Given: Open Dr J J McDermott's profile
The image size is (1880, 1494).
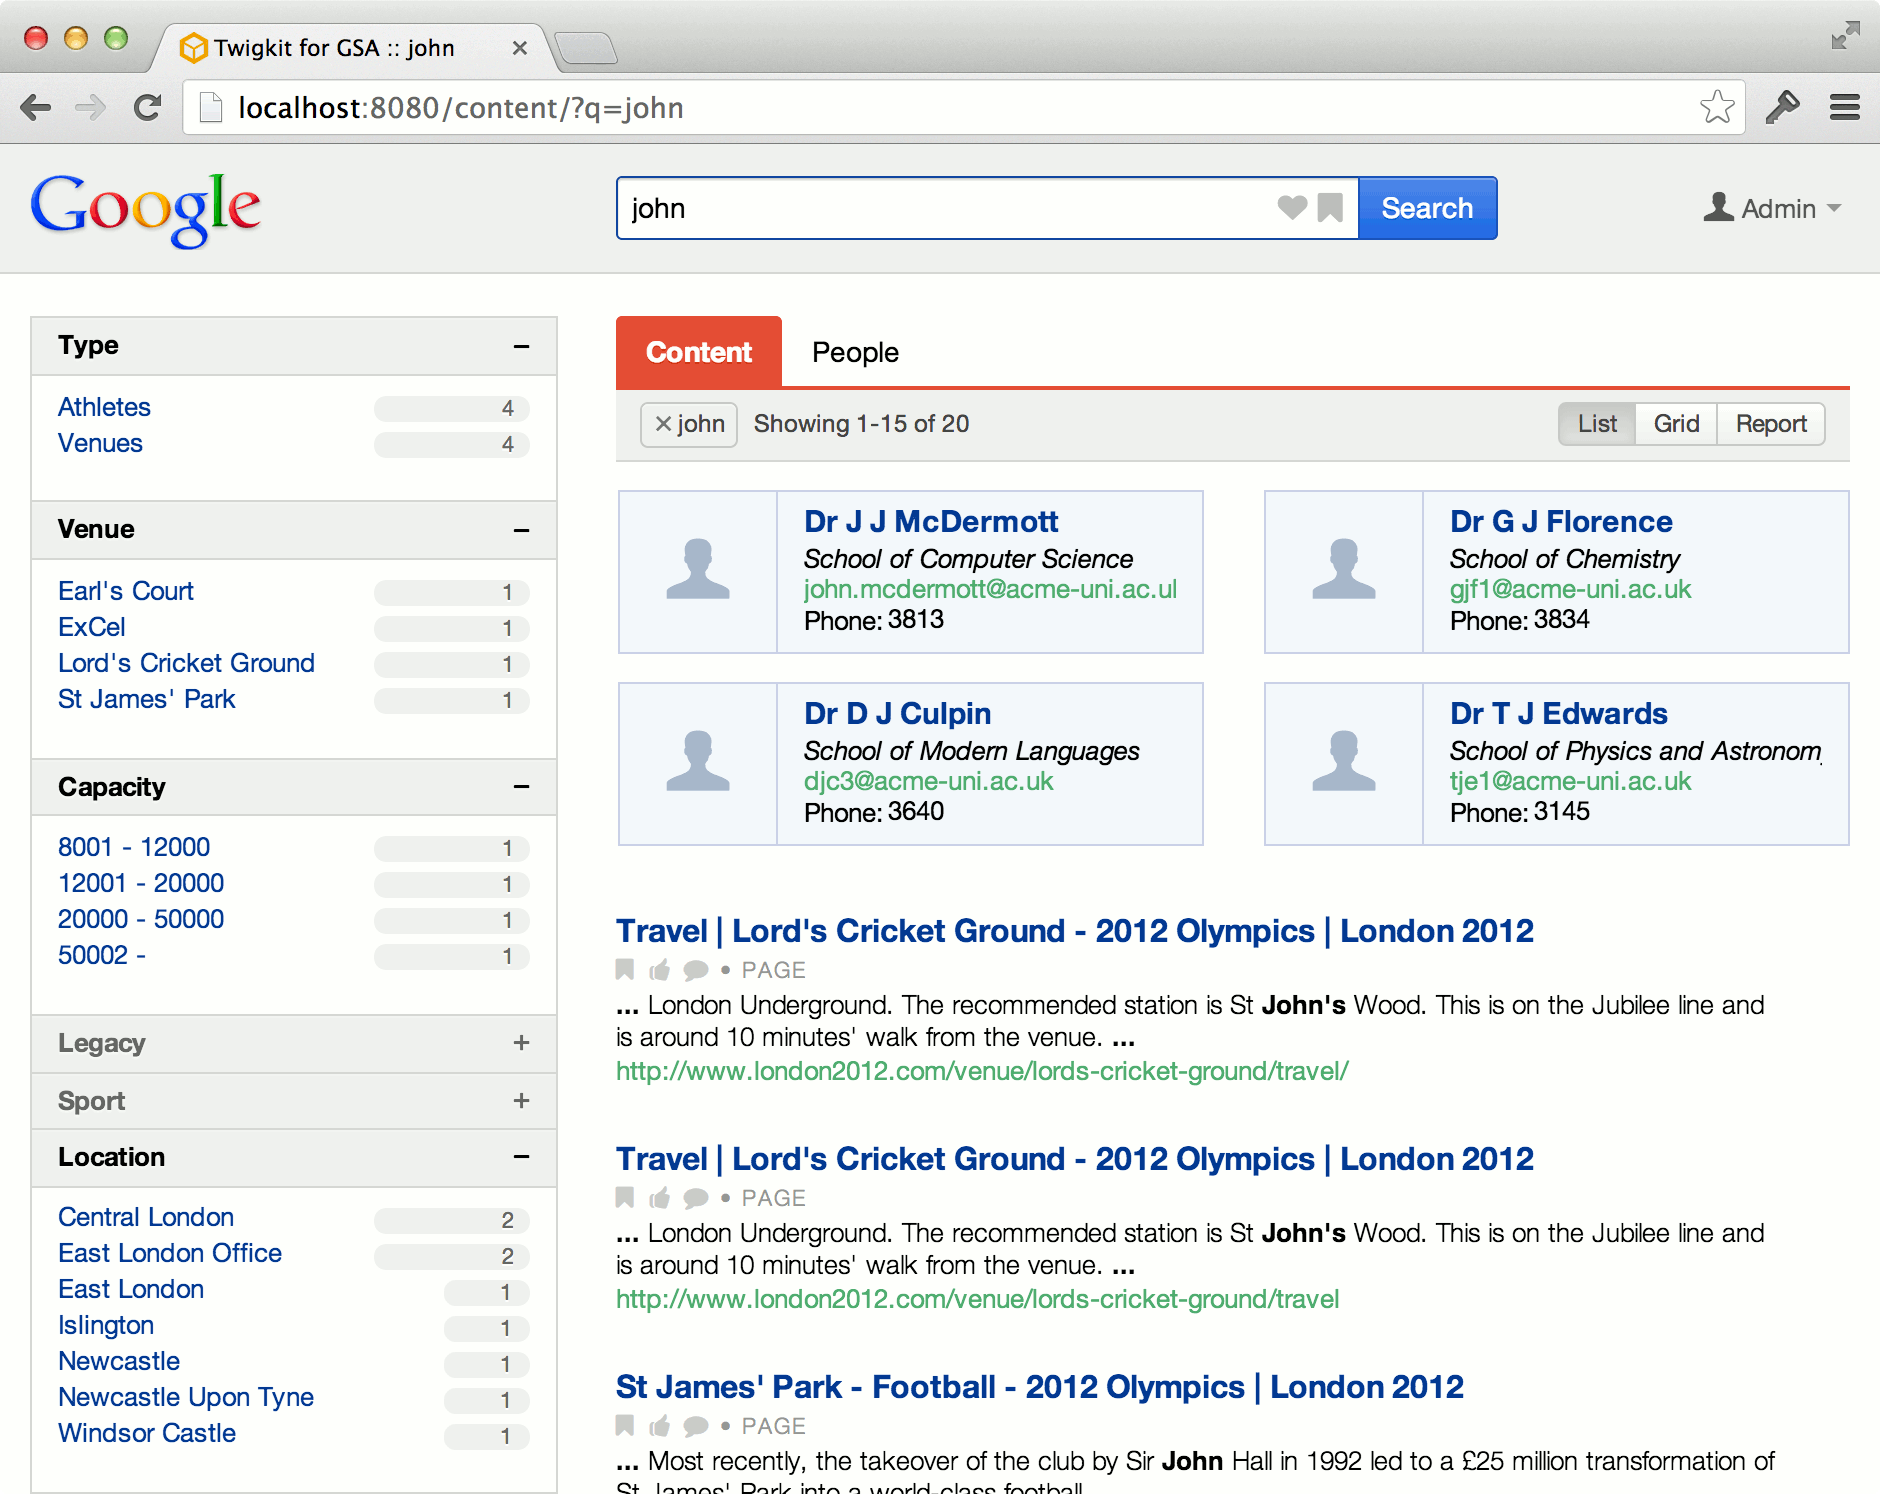Looking at the screenshot, I should [931, 521].
